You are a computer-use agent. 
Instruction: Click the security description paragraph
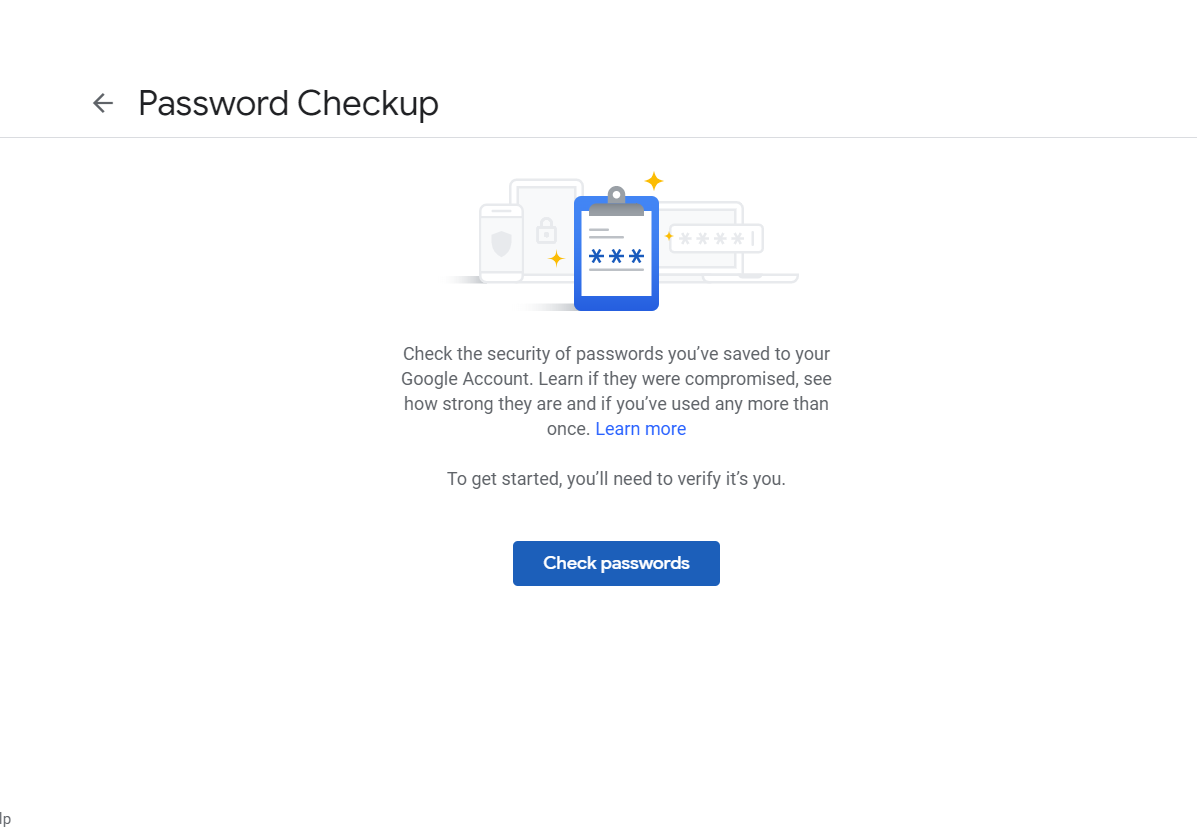tap(616, 390)
